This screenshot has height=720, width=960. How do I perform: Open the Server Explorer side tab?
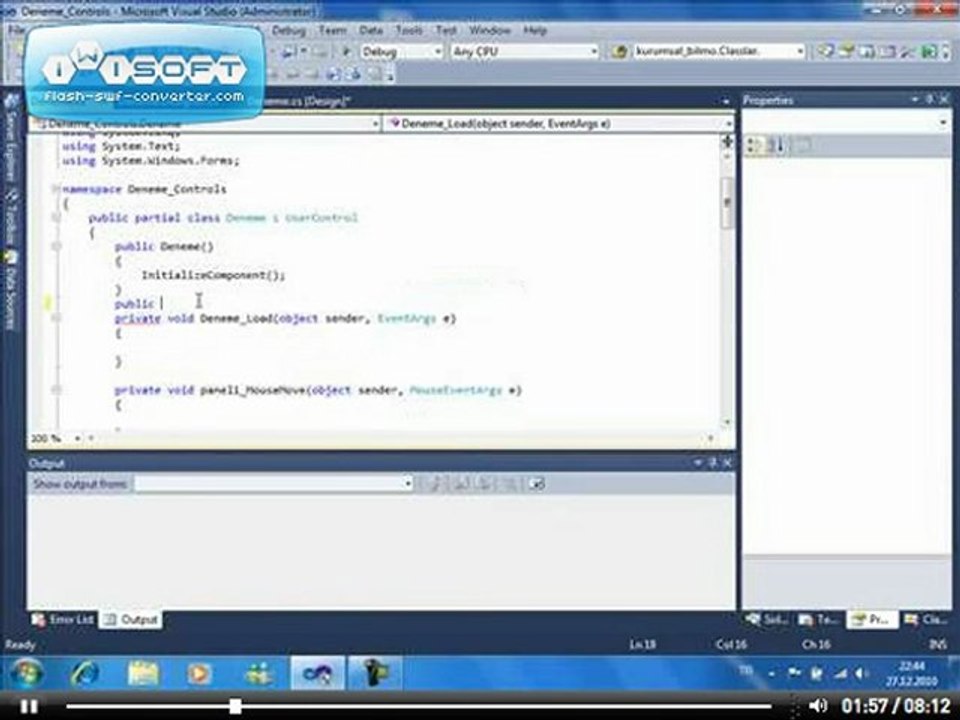tap(10, 139)
